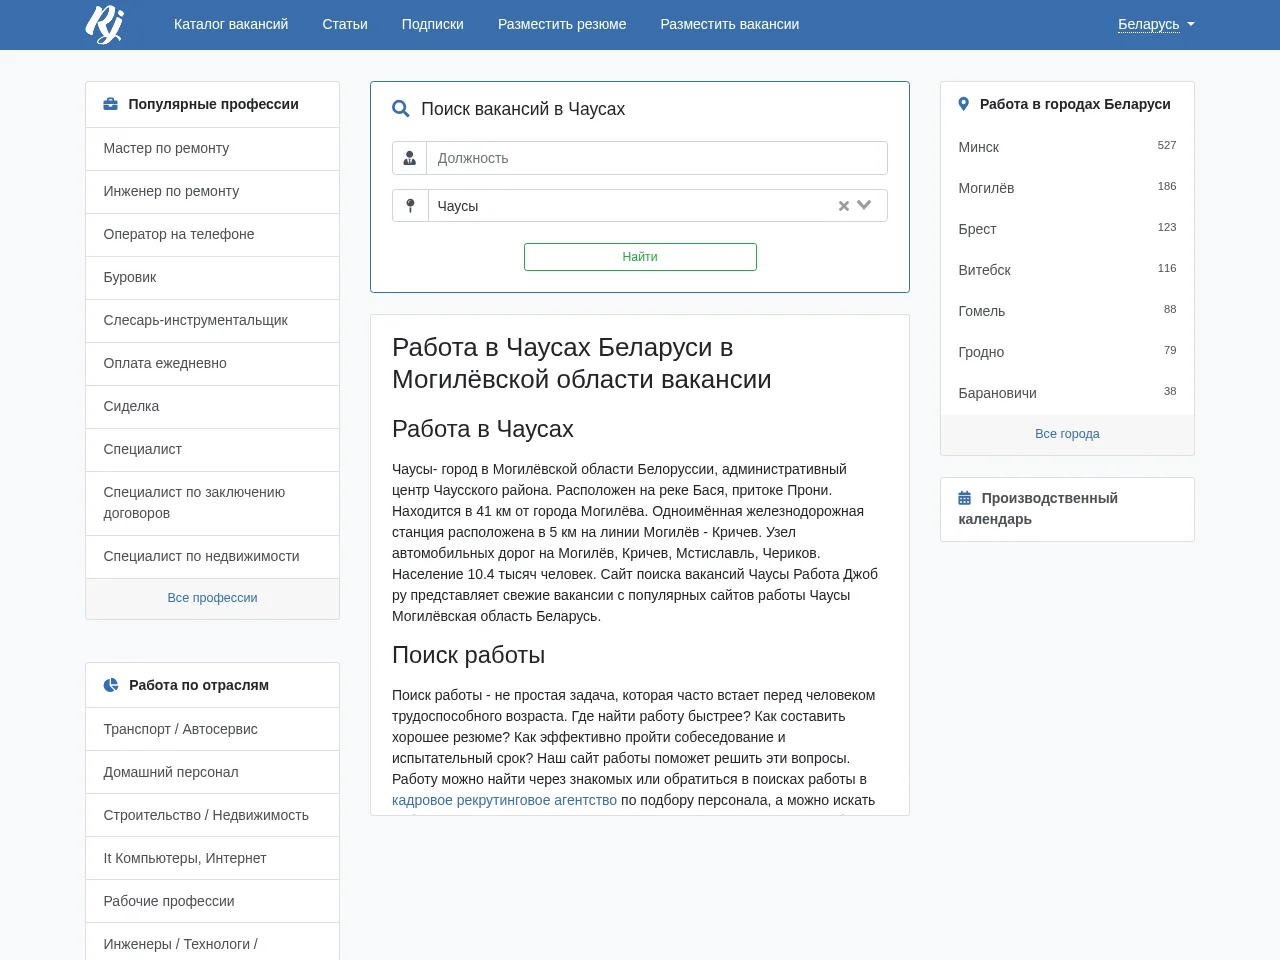Select the map marker icon beside Работа в городах
The height and width of the screenshot is (960, 1280).
point(964,104)
